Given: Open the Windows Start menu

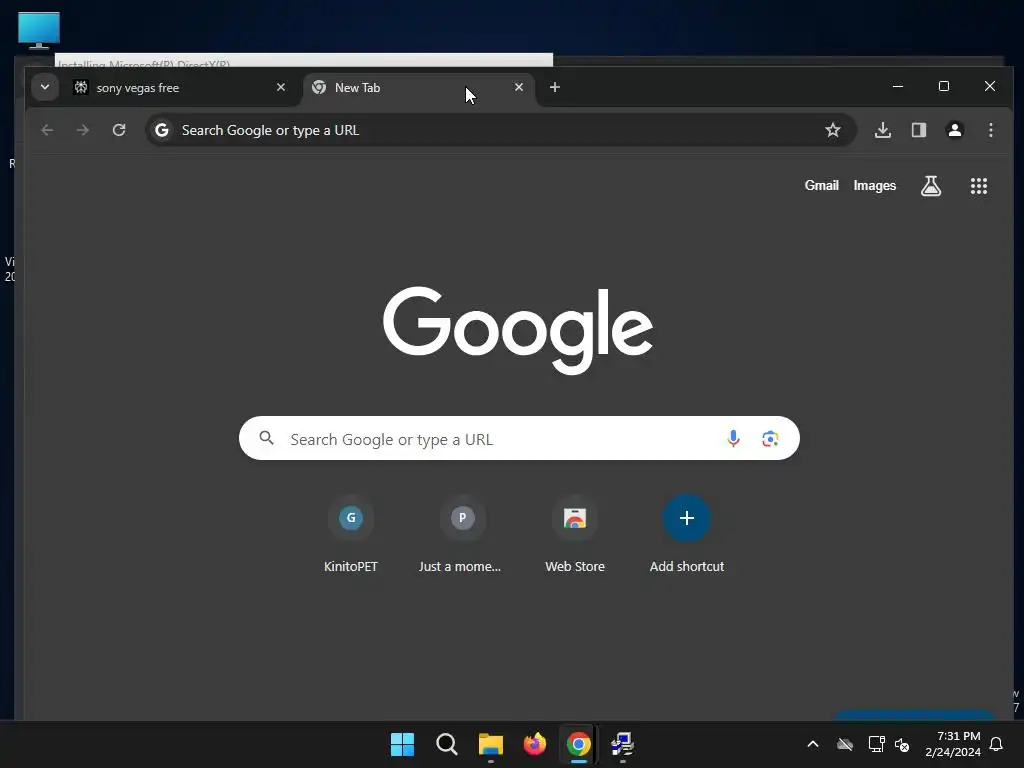Looking at the screenshot, I should [x=402, y=744].
